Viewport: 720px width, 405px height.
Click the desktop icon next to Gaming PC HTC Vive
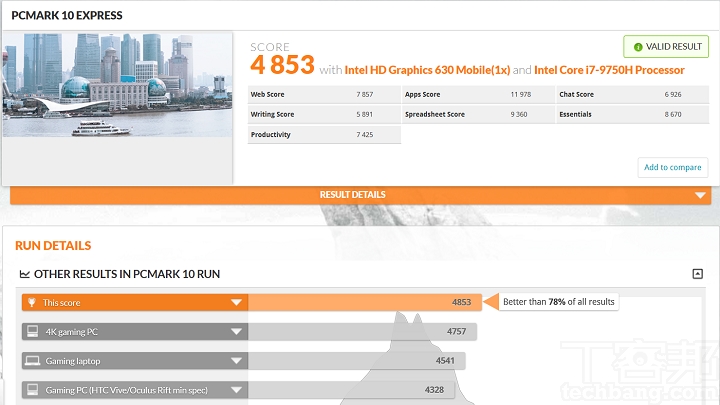pos(33,390)
